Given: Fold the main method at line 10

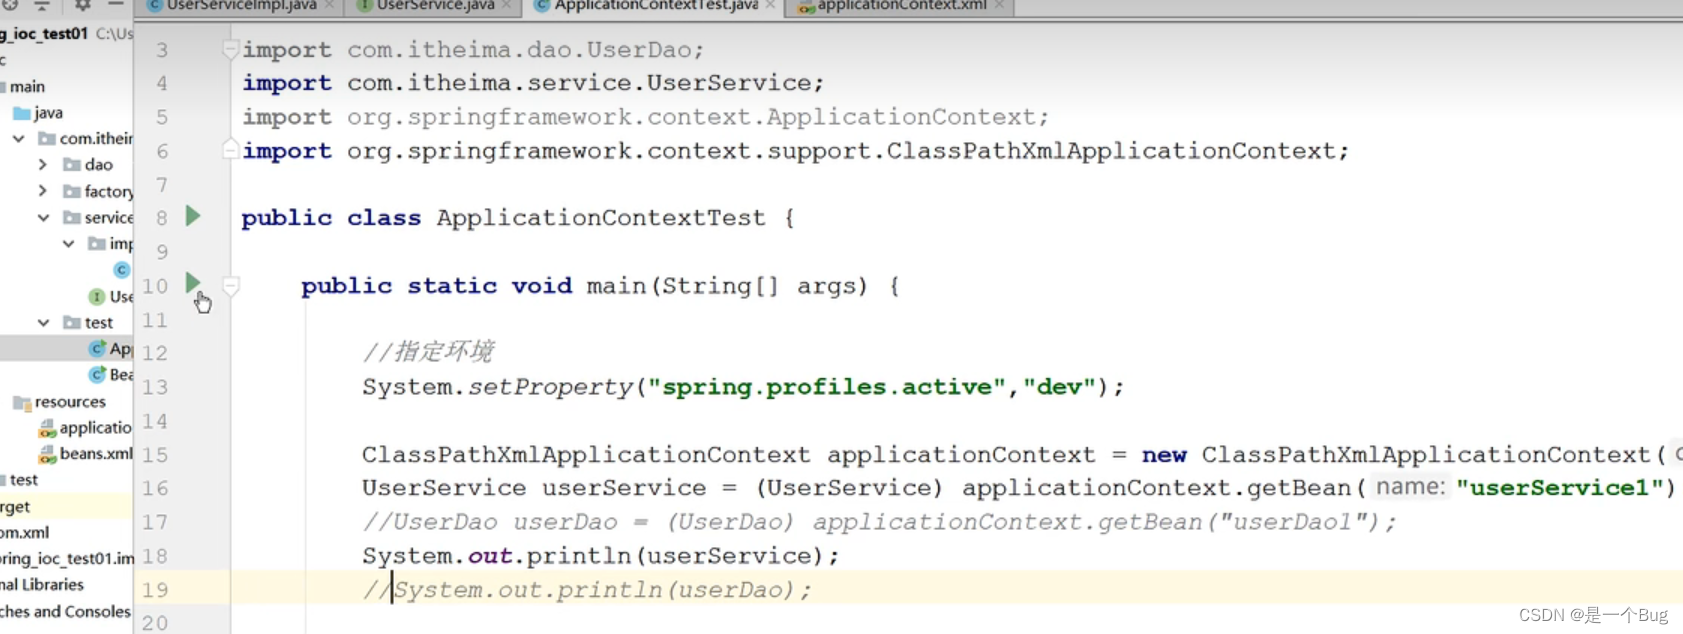Looking at the screenshot, I should pos(230,286).
